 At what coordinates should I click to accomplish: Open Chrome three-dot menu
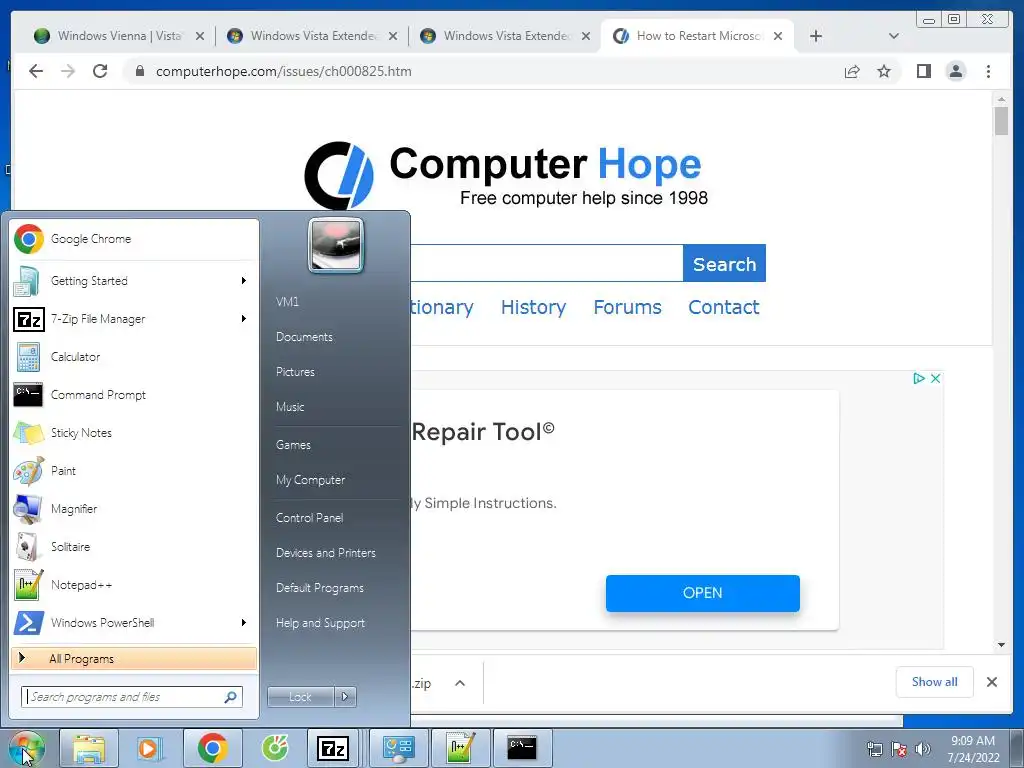(988, 71)
